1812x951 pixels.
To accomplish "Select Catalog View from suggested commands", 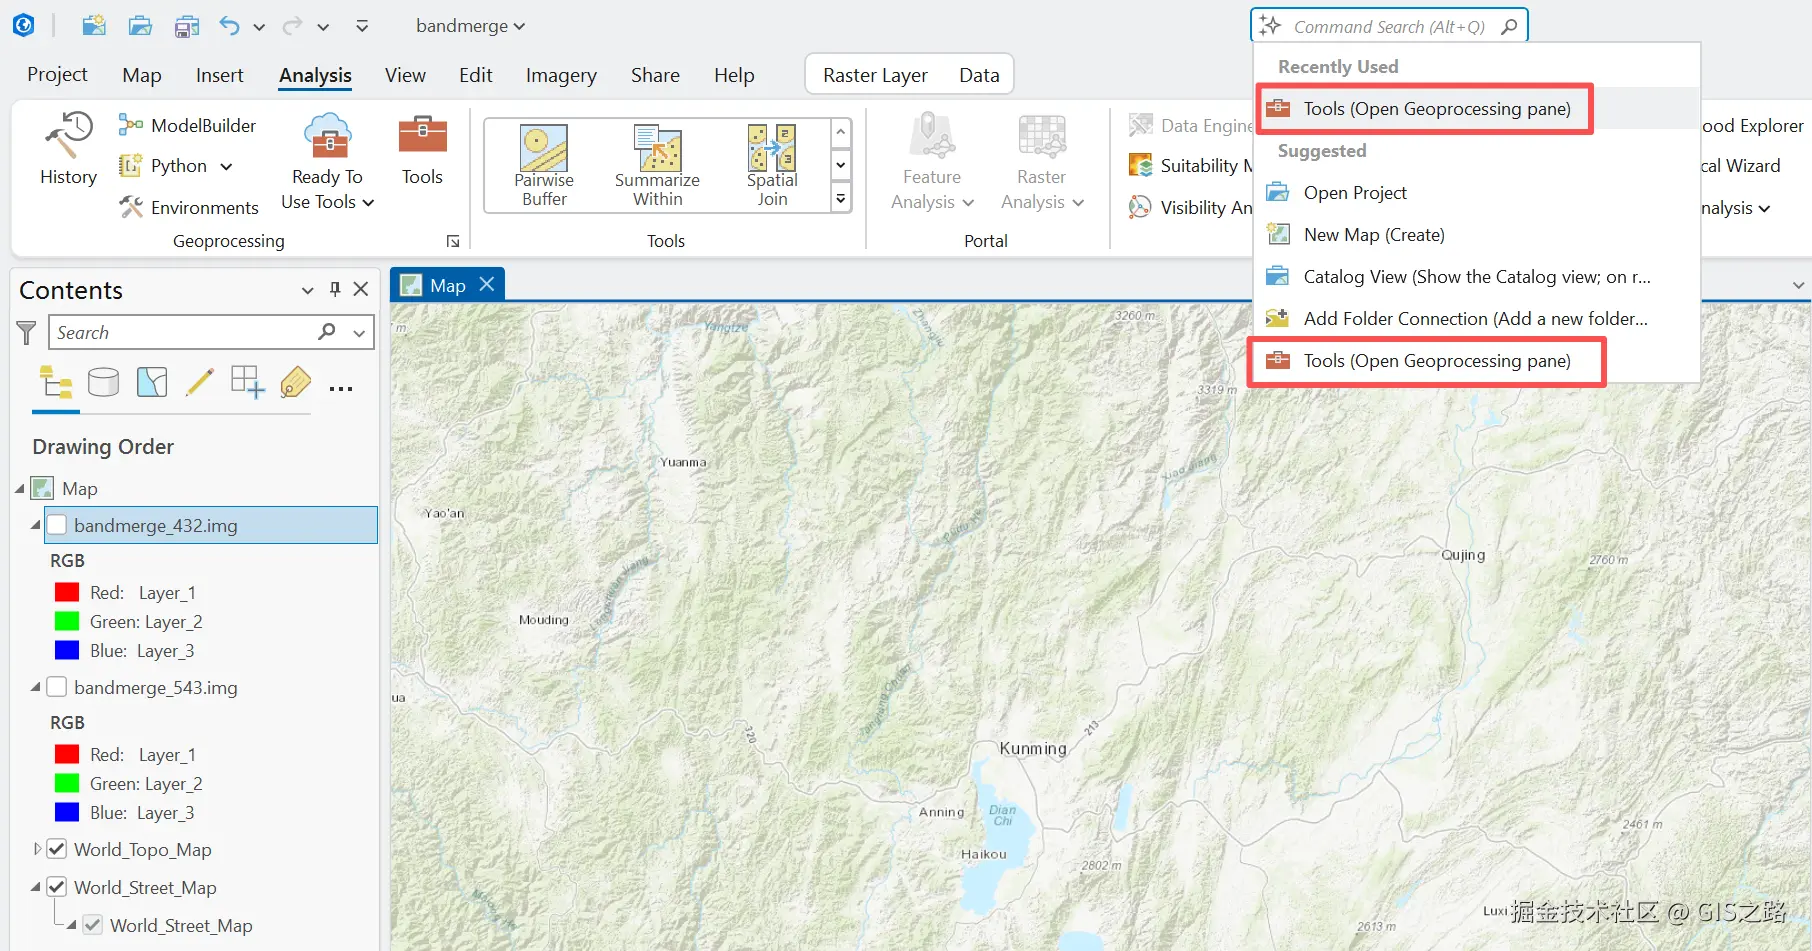I will click(1476, 276).
